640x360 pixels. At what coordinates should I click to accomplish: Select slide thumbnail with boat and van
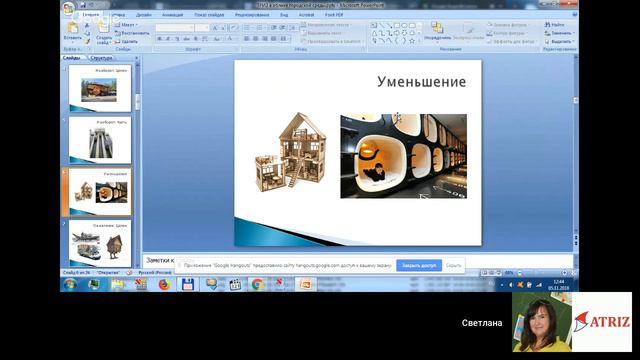(x=100, y=244)
